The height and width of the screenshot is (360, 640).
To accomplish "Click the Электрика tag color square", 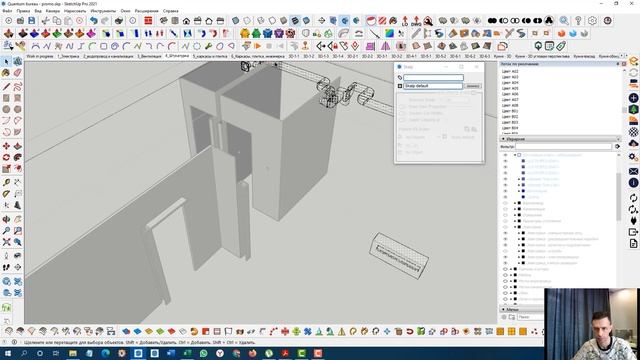I will (x=519, y=227).
